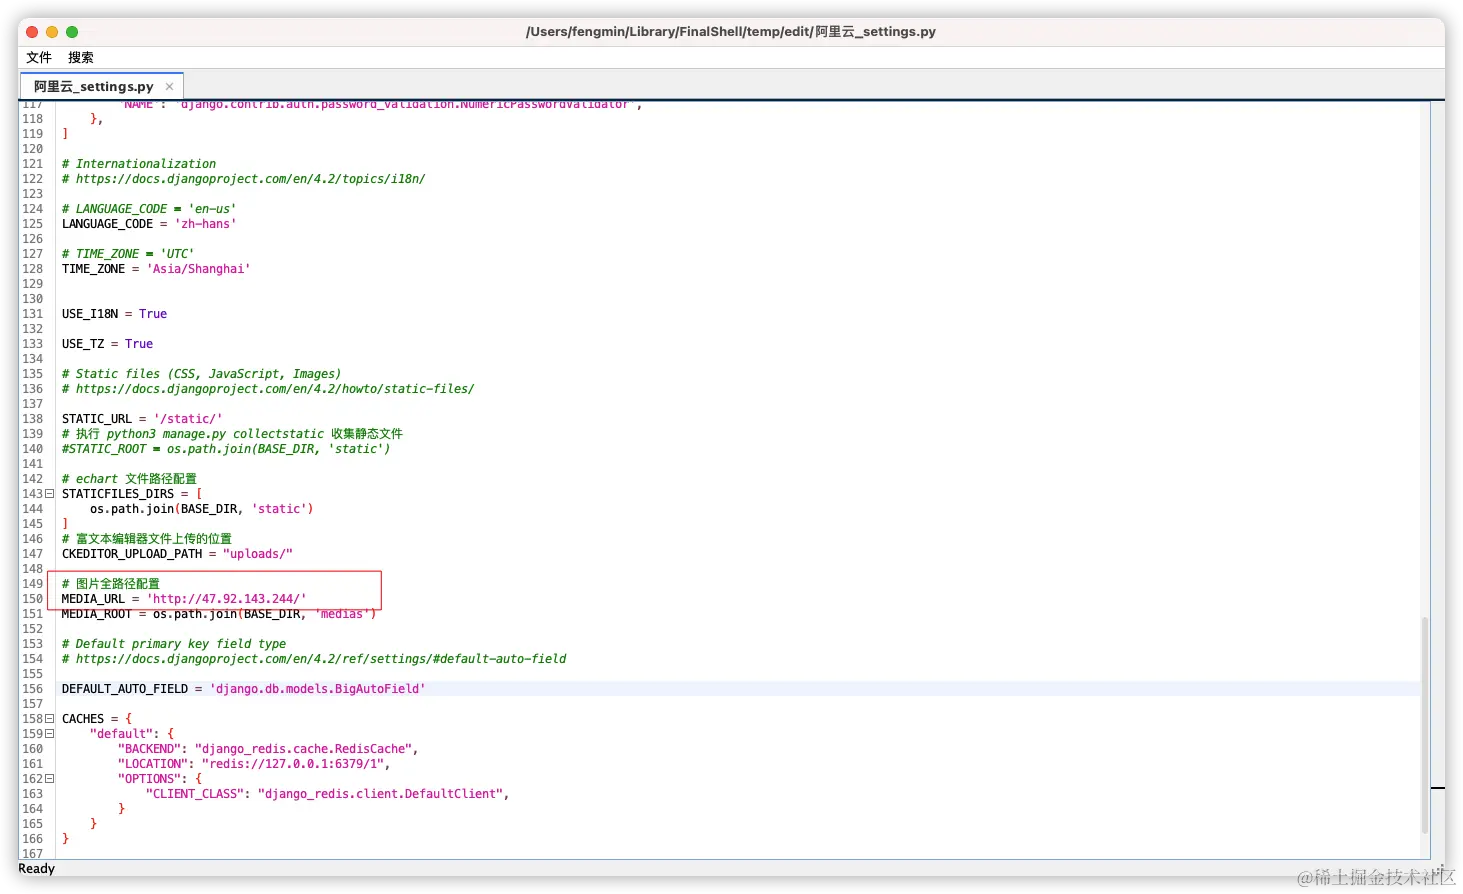Click the static-files howto URL comment
The height and width of the screenshot is (894, 1463).
268,389
